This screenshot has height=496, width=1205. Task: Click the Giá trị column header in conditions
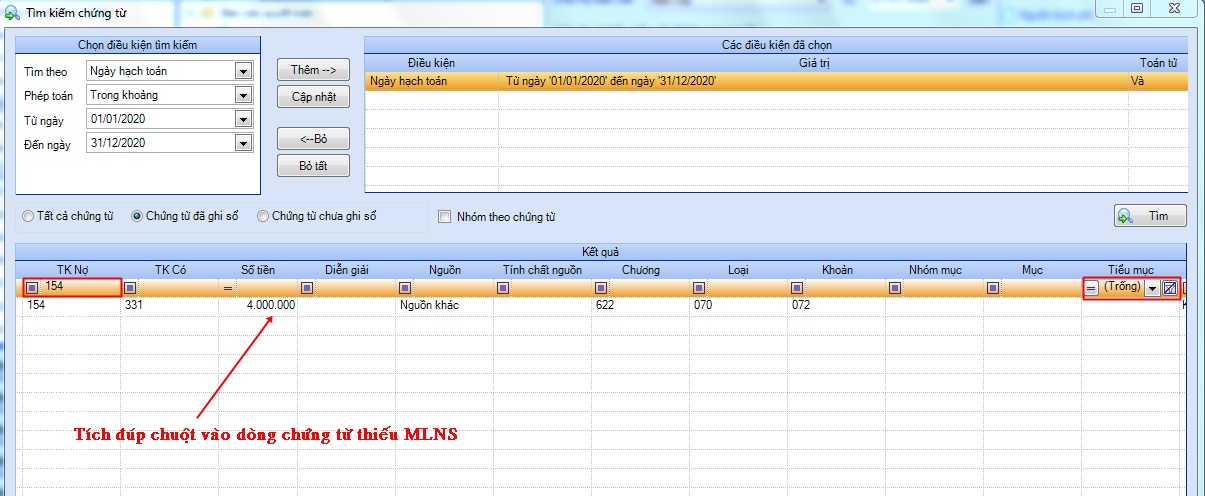(x=813, y=63)
